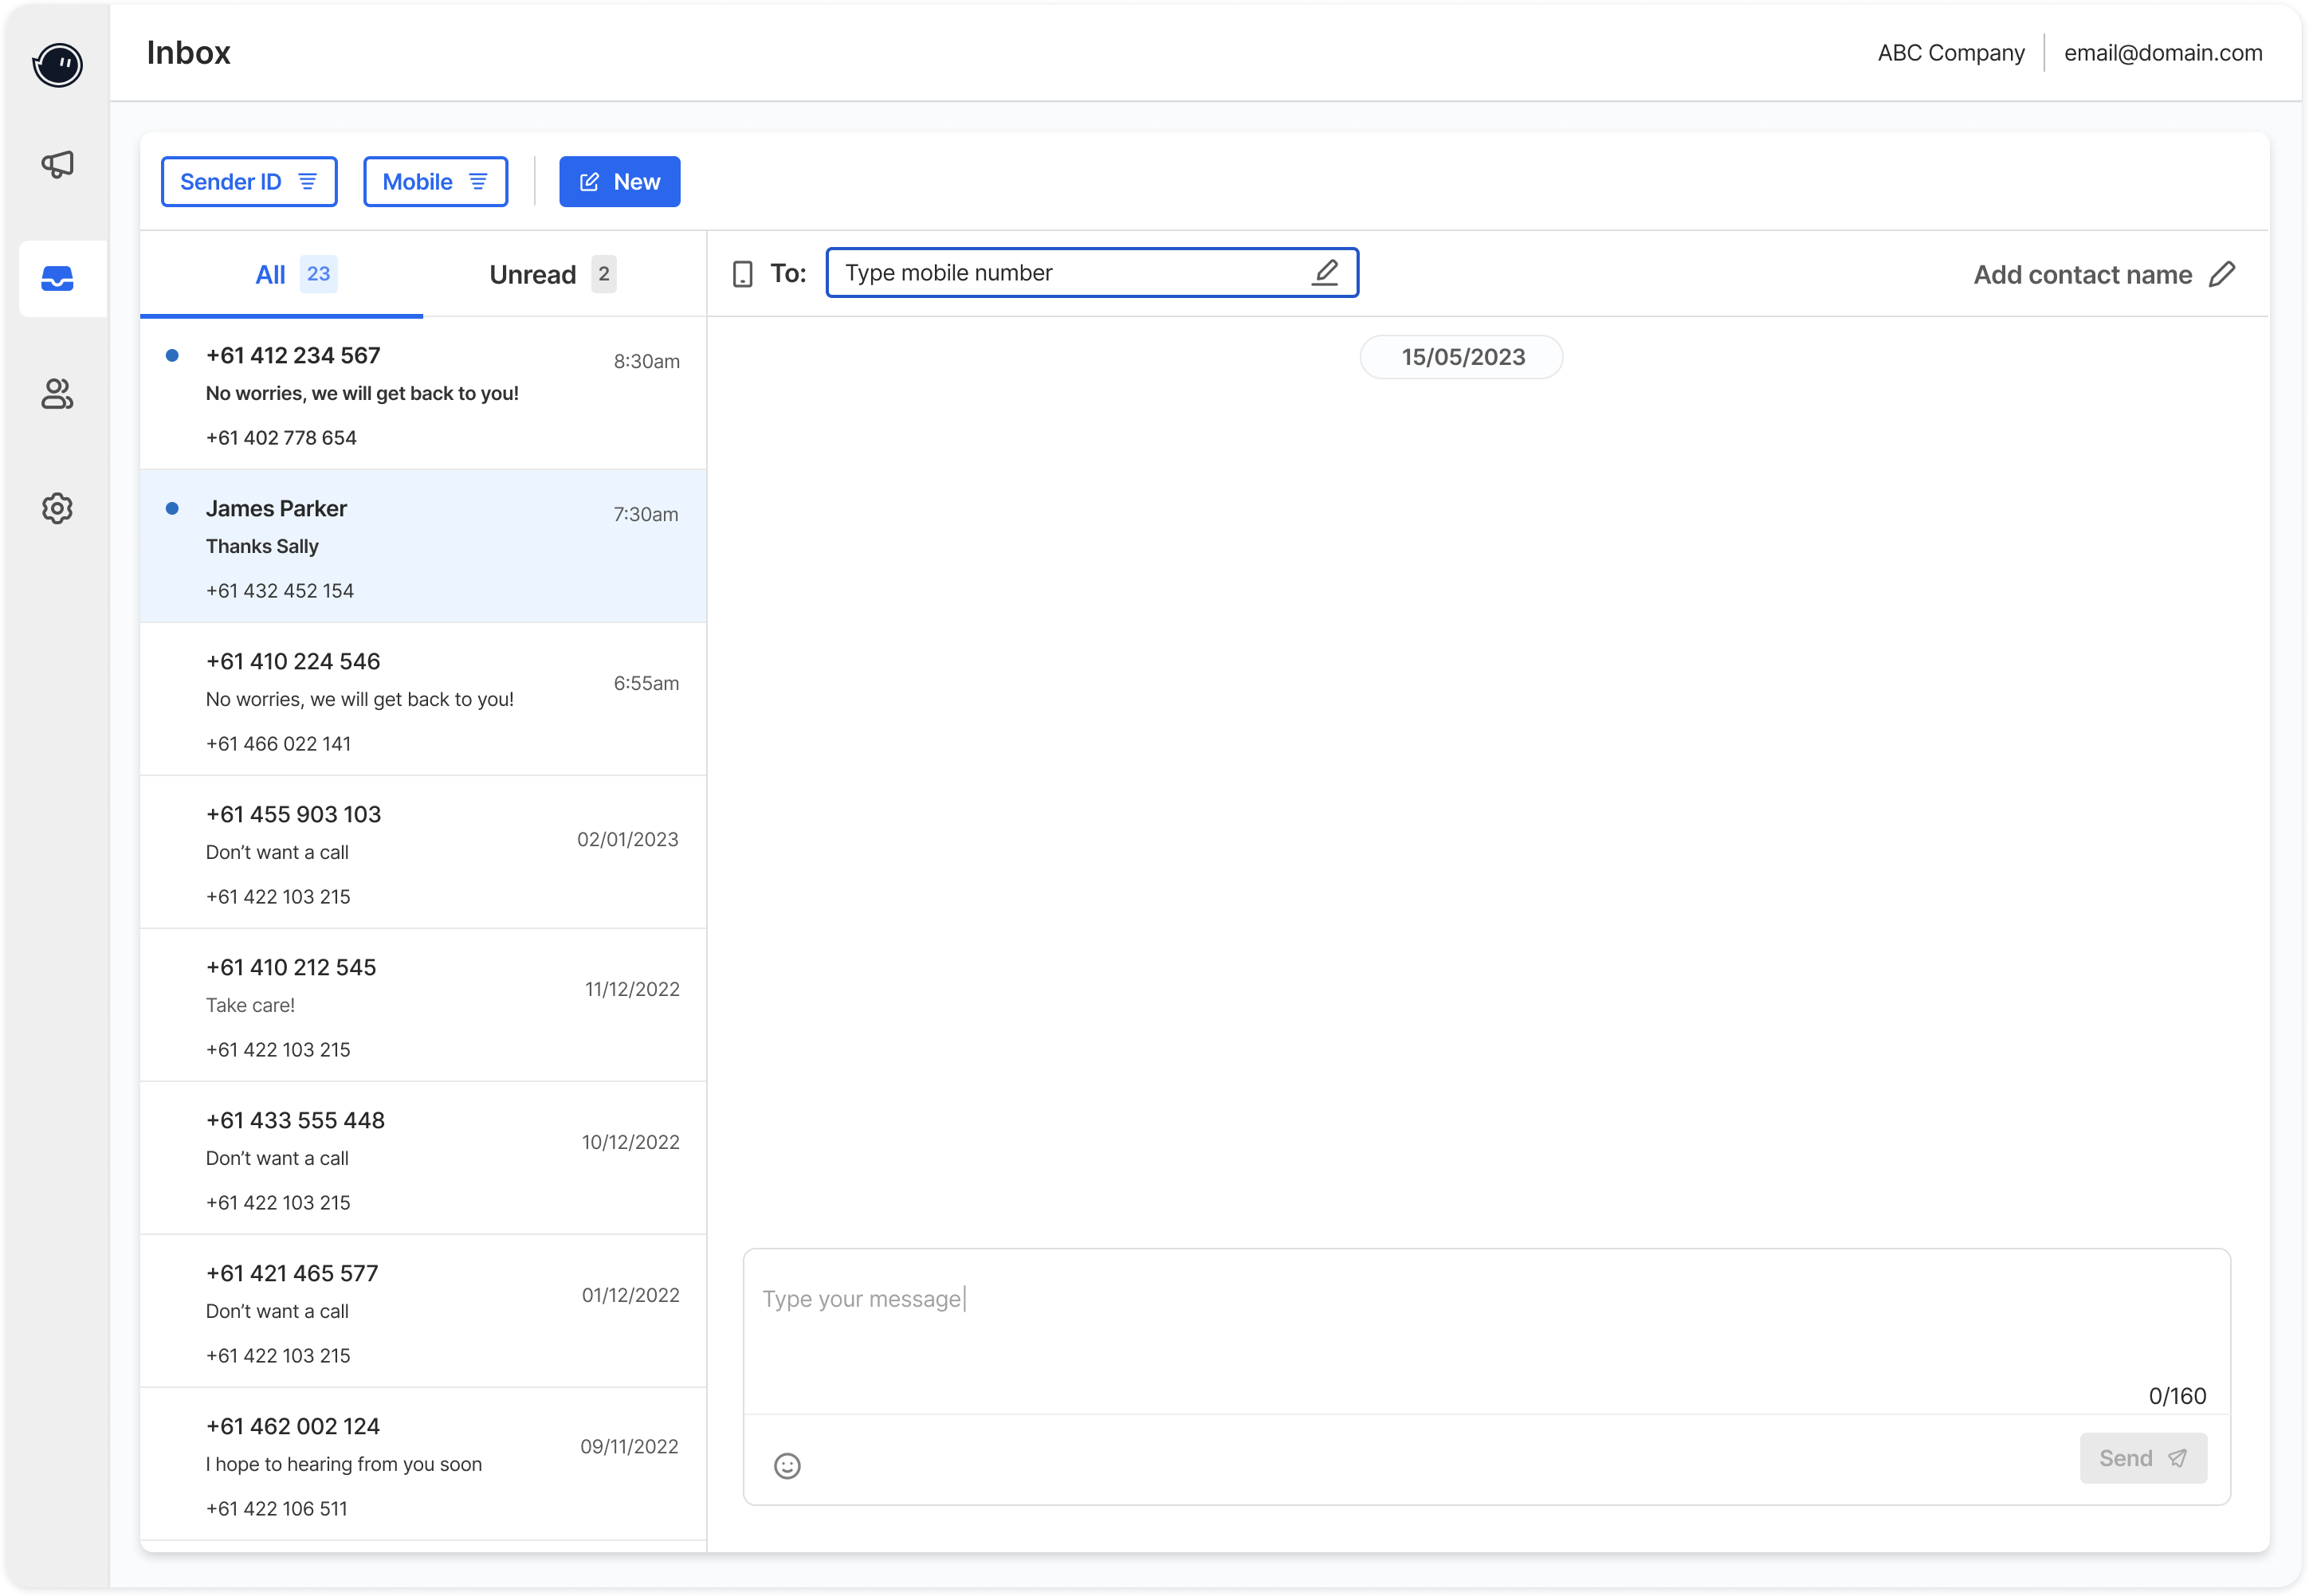This screenshot has height=1596, width=2309.
Task: Click unread dot on +61 412 234 567
Action: coord(172,355)
